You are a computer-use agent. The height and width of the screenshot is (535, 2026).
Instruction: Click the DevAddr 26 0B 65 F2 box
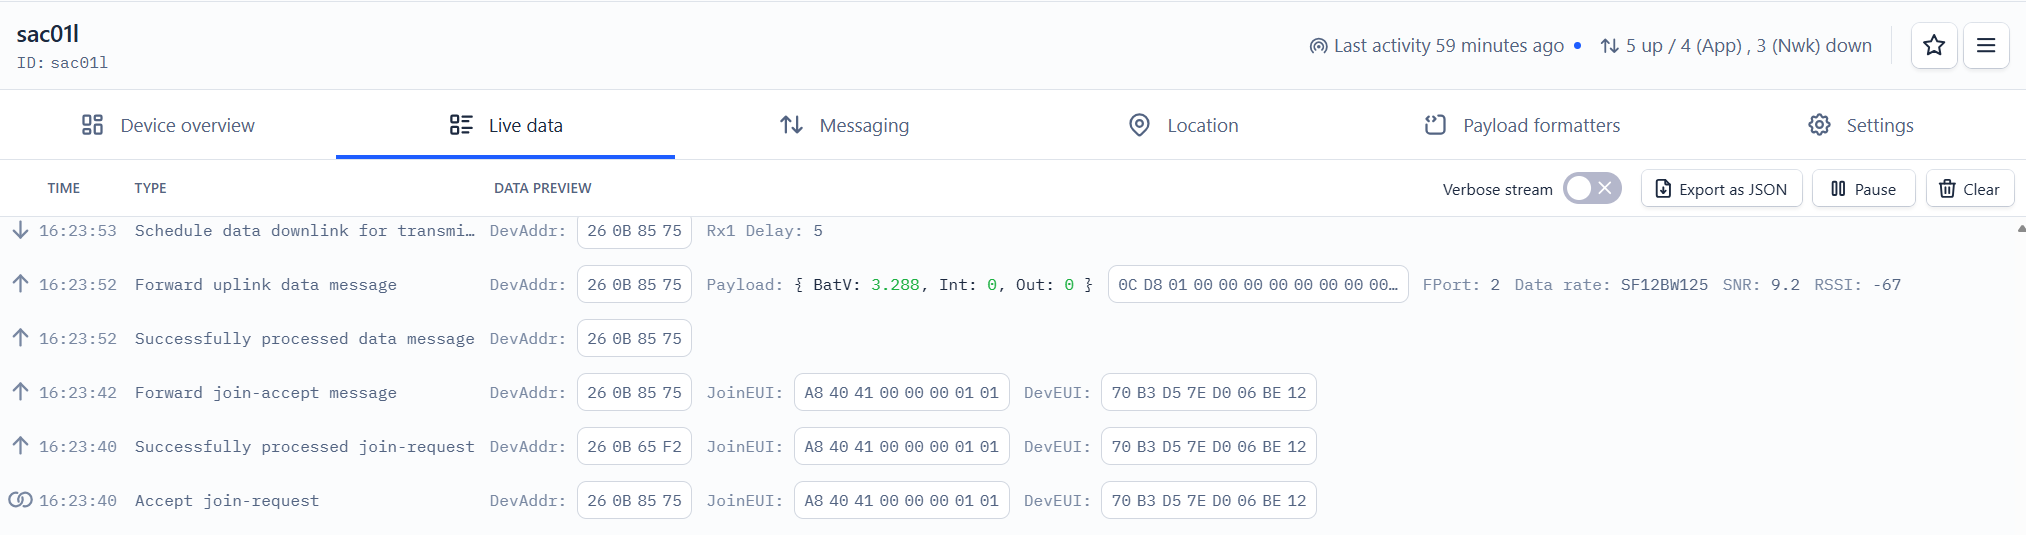click(634, 446)
